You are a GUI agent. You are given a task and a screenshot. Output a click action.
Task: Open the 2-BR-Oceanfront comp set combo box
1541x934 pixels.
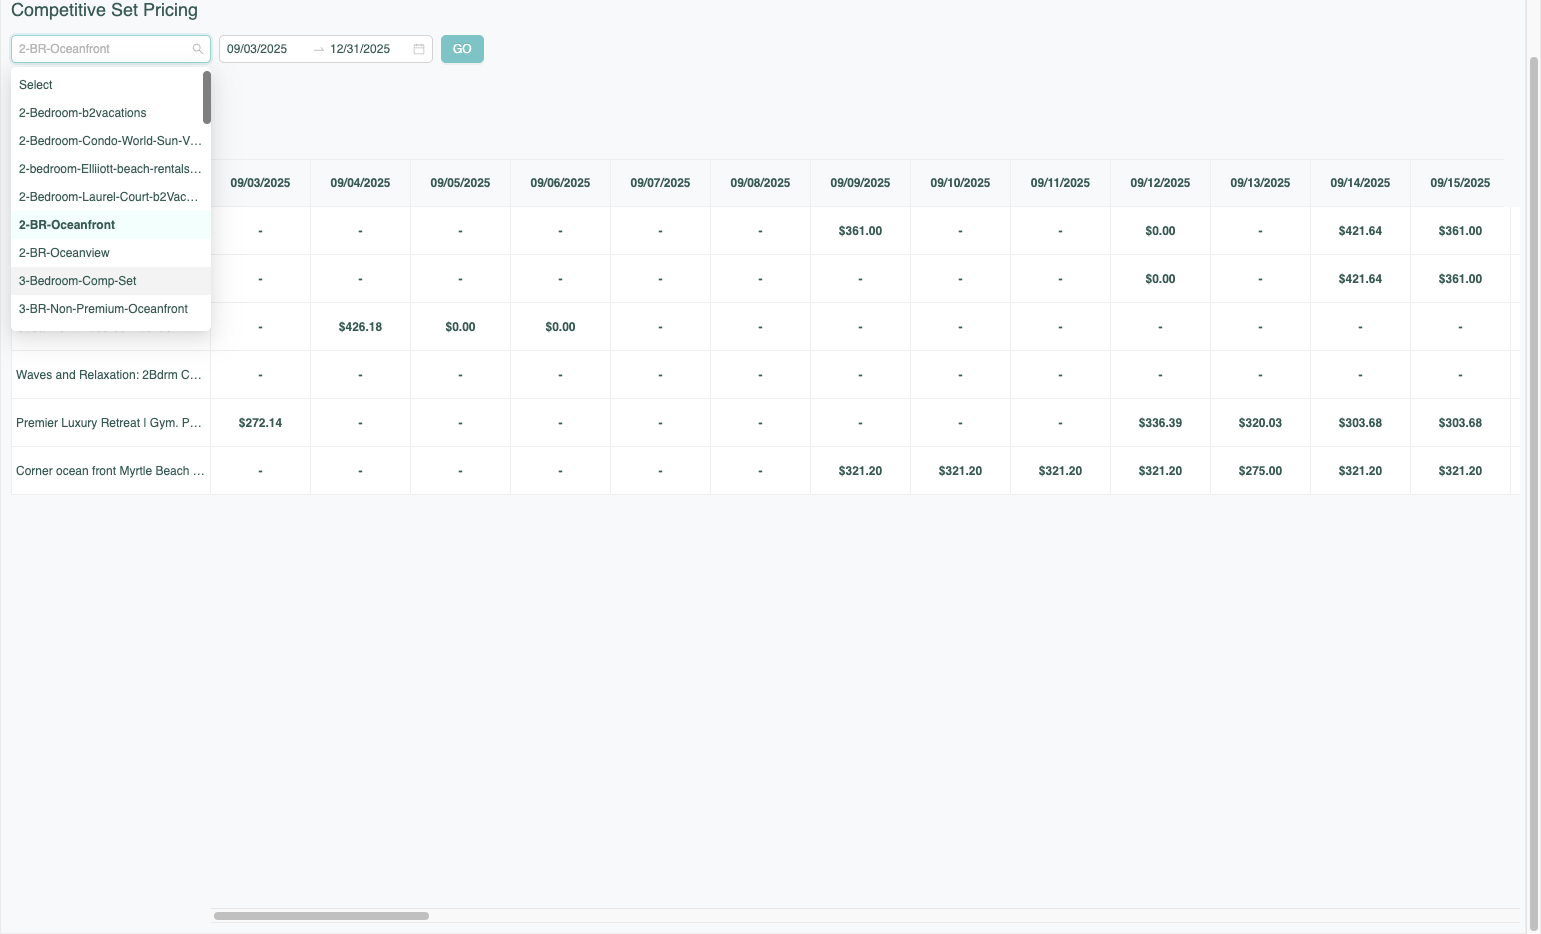coord(111,49)
